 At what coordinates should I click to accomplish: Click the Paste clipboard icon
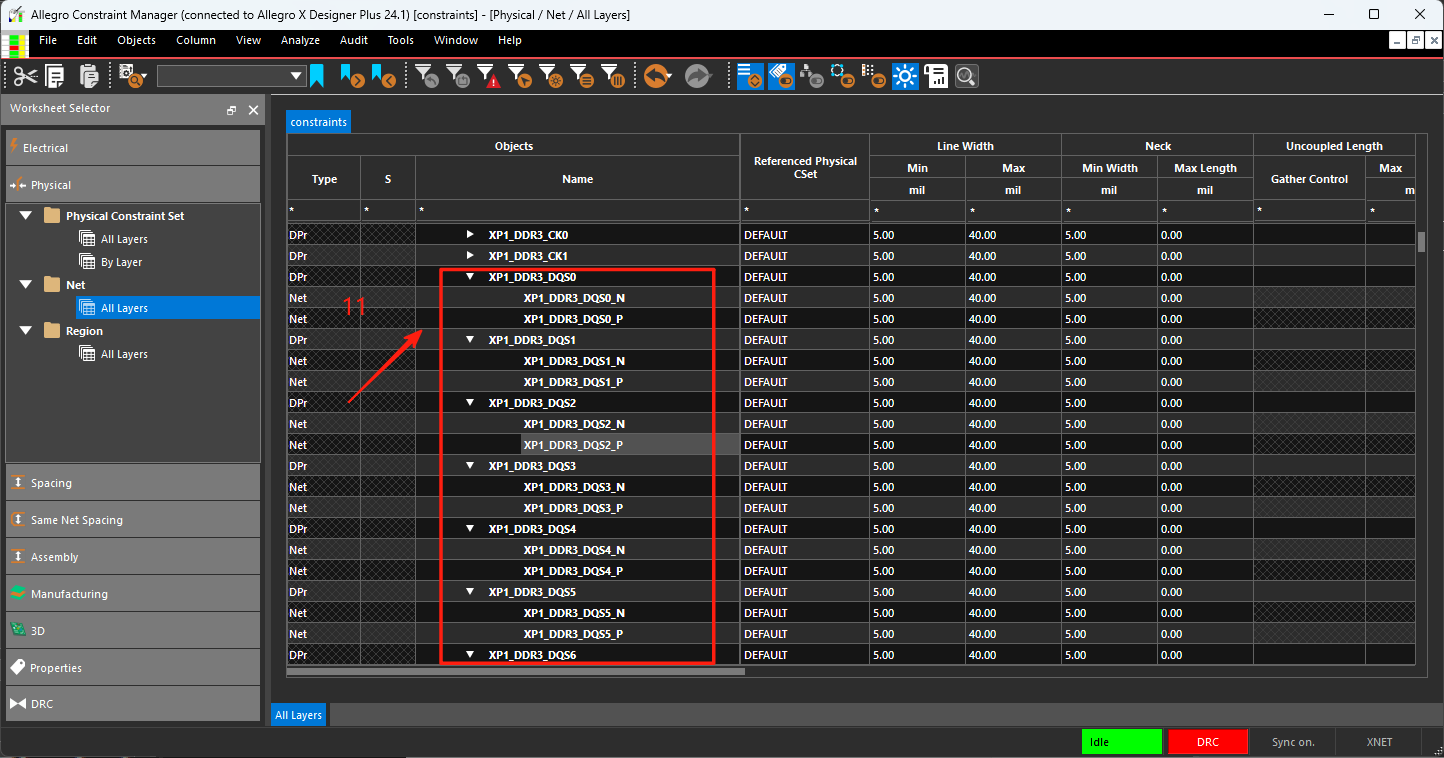click(89, 76)
